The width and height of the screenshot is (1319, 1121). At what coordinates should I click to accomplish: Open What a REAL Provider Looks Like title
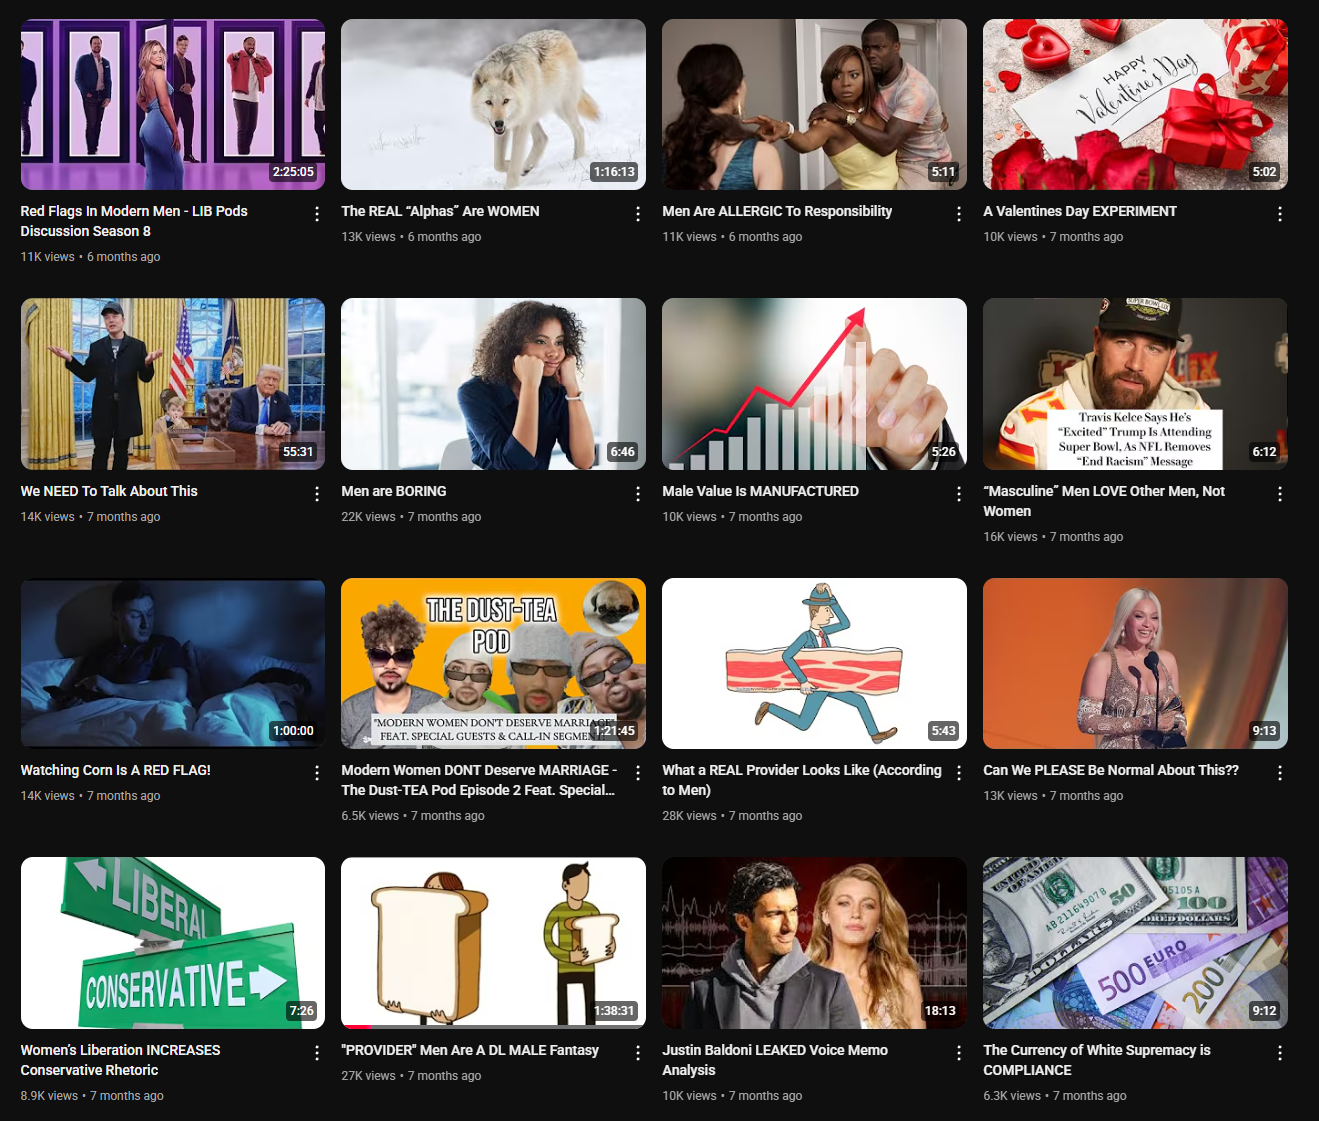pos(802,780)
